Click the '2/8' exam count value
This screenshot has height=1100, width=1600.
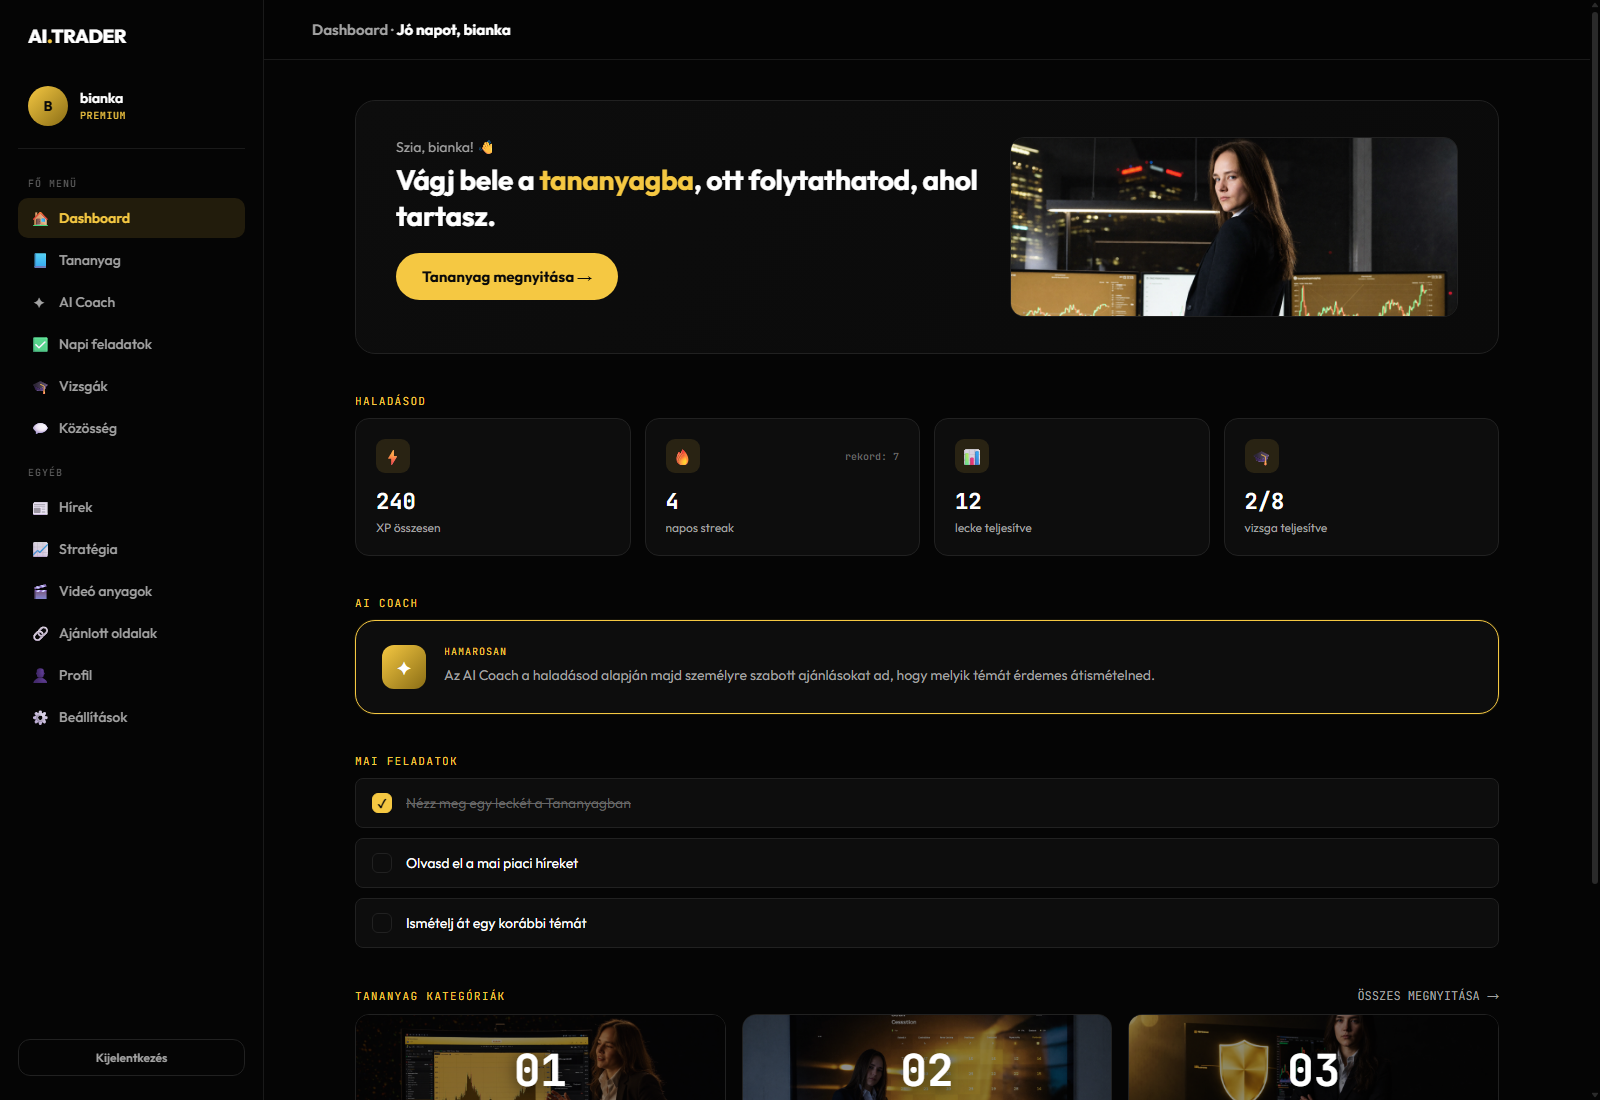1264,501
